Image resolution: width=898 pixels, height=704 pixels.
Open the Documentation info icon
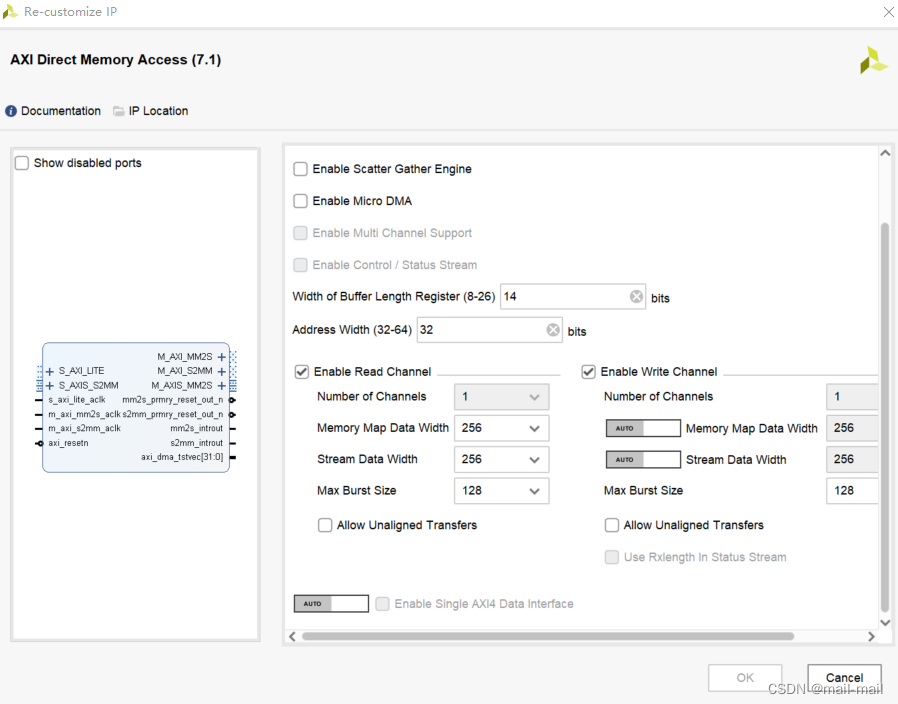[x=11, y=111]
